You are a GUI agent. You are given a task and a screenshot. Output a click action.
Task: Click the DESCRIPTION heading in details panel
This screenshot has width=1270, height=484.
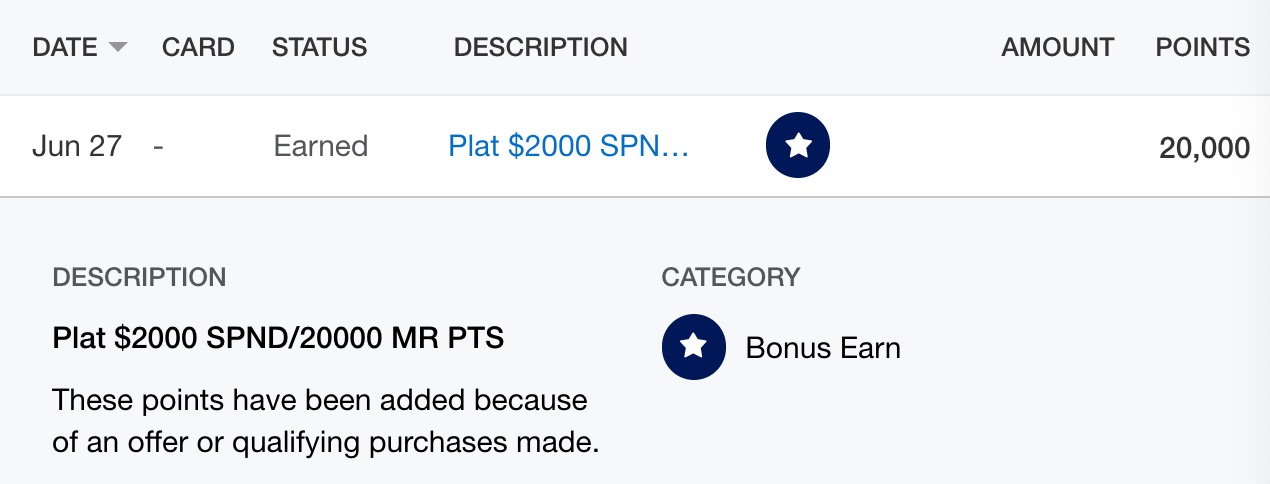(x=139, y=277)
